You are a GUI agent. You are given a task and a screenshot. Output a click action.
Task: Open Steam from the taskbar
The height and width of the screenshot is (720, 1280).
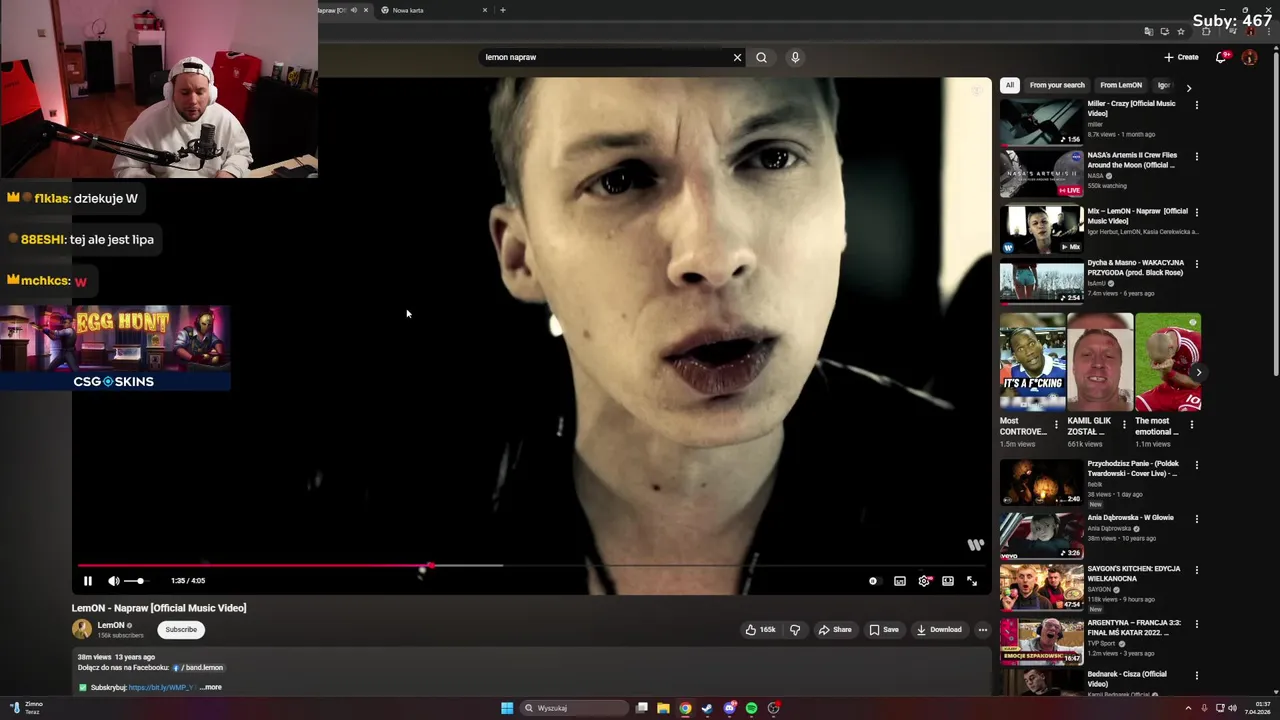707,708
